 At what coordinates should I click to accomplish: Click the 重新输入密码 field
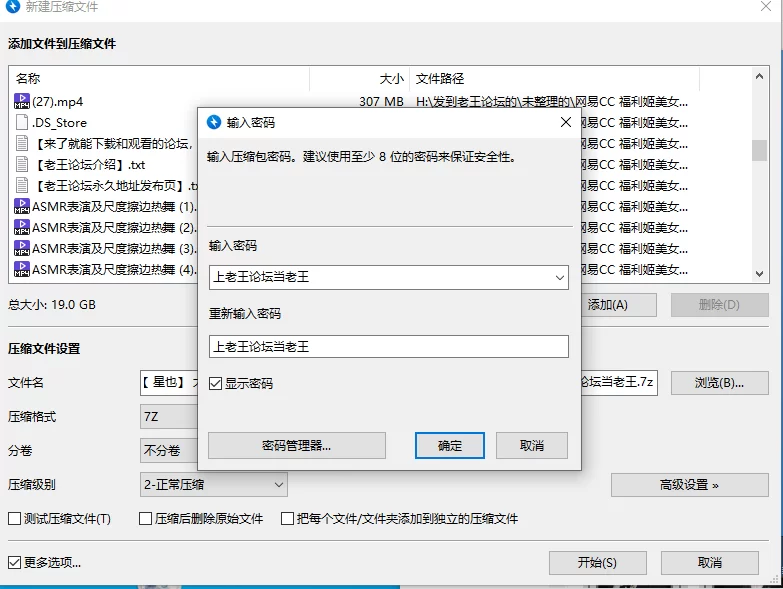tap(389, 346)
